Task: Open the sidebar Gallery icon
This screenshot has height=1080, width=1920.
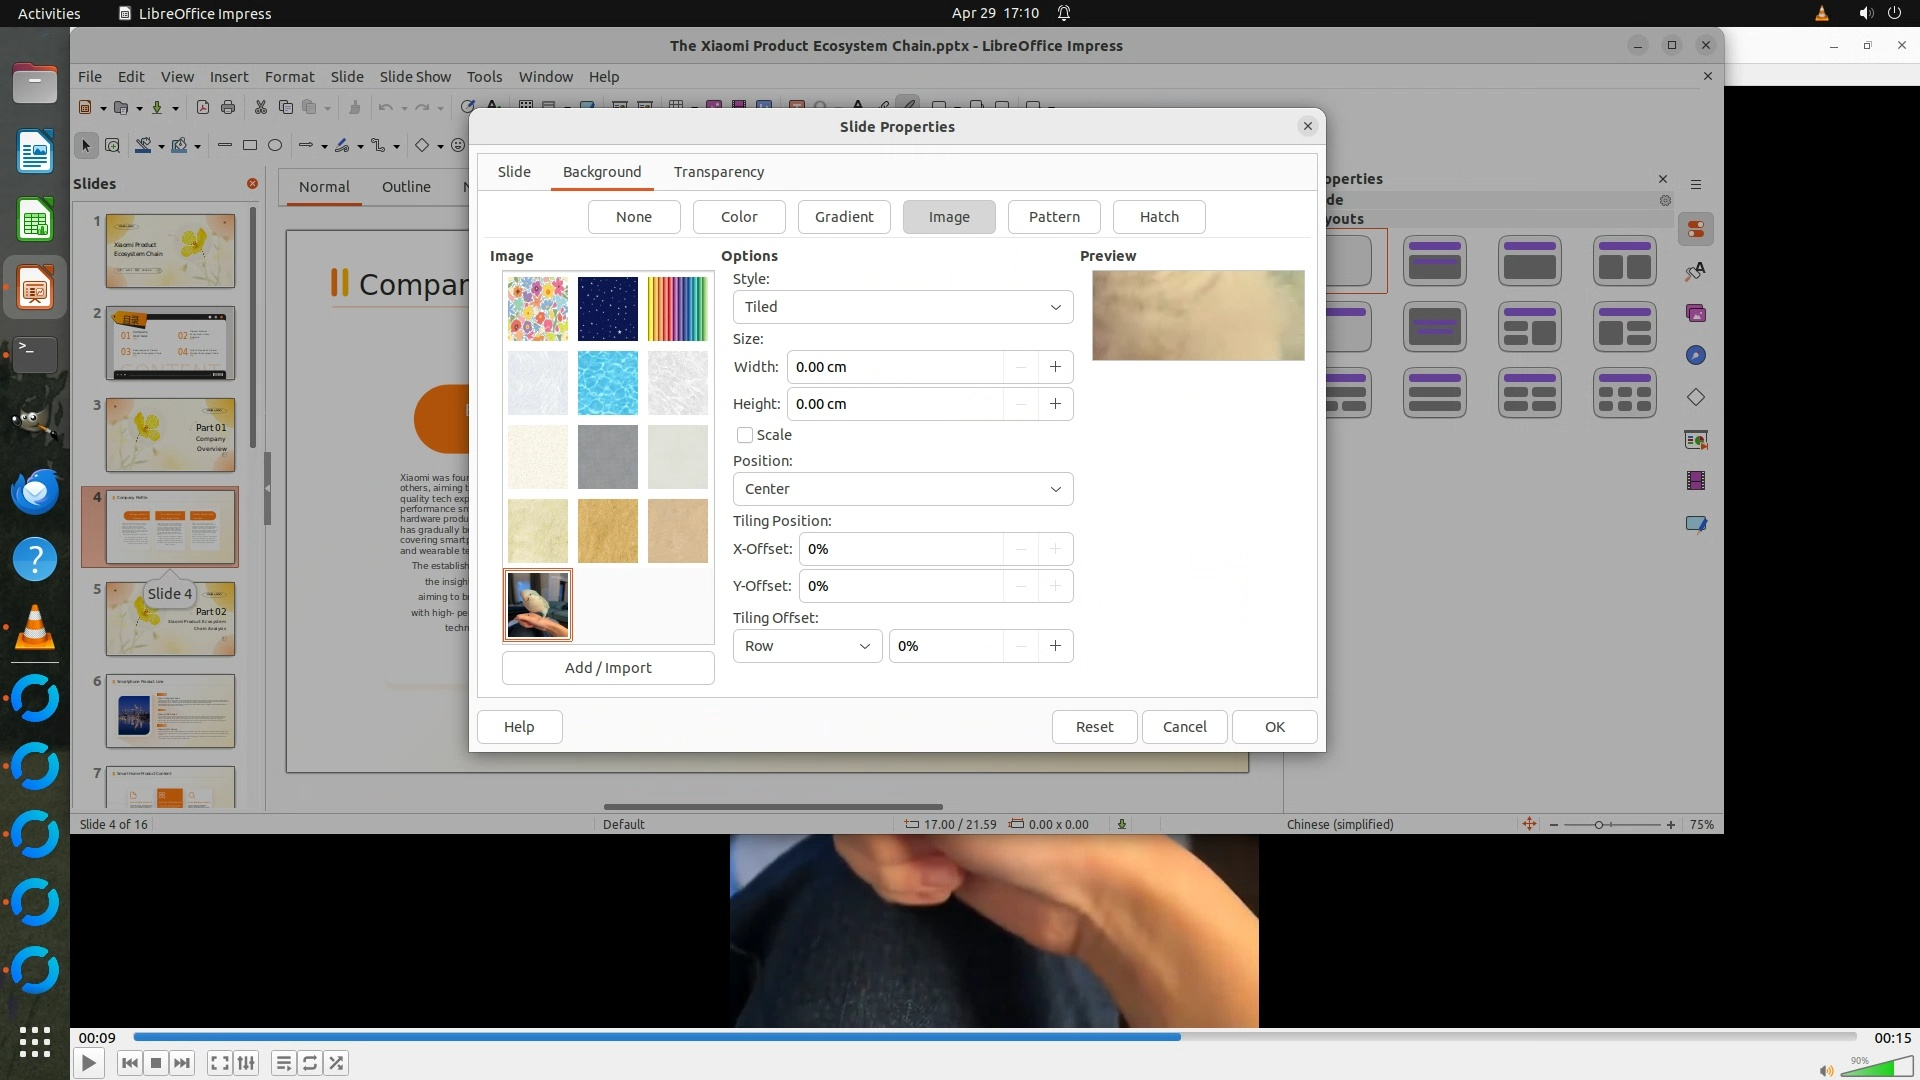Action: 1696,314
